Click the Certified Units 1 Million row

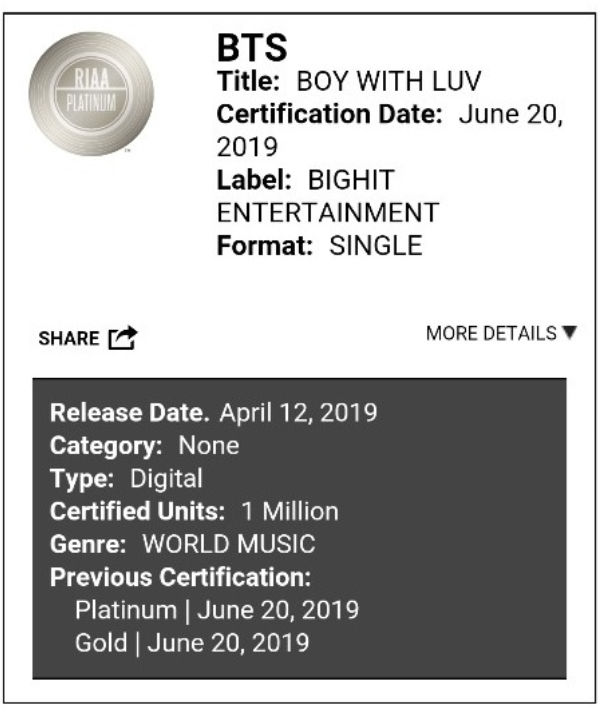click(194, 511)
